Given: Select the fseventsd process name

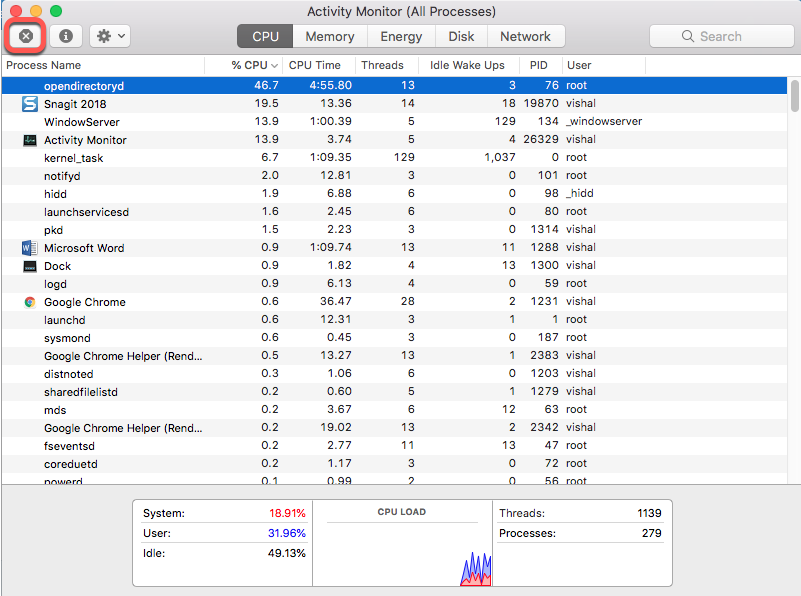Looking at the screenshot, I should [x=69, y=446].
